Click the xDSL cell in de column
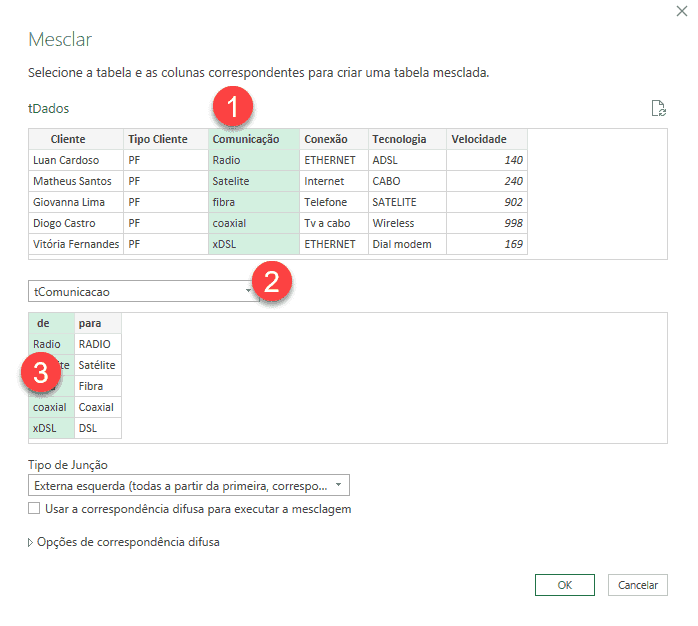This screenshot has width=698, height=626. 52,428
